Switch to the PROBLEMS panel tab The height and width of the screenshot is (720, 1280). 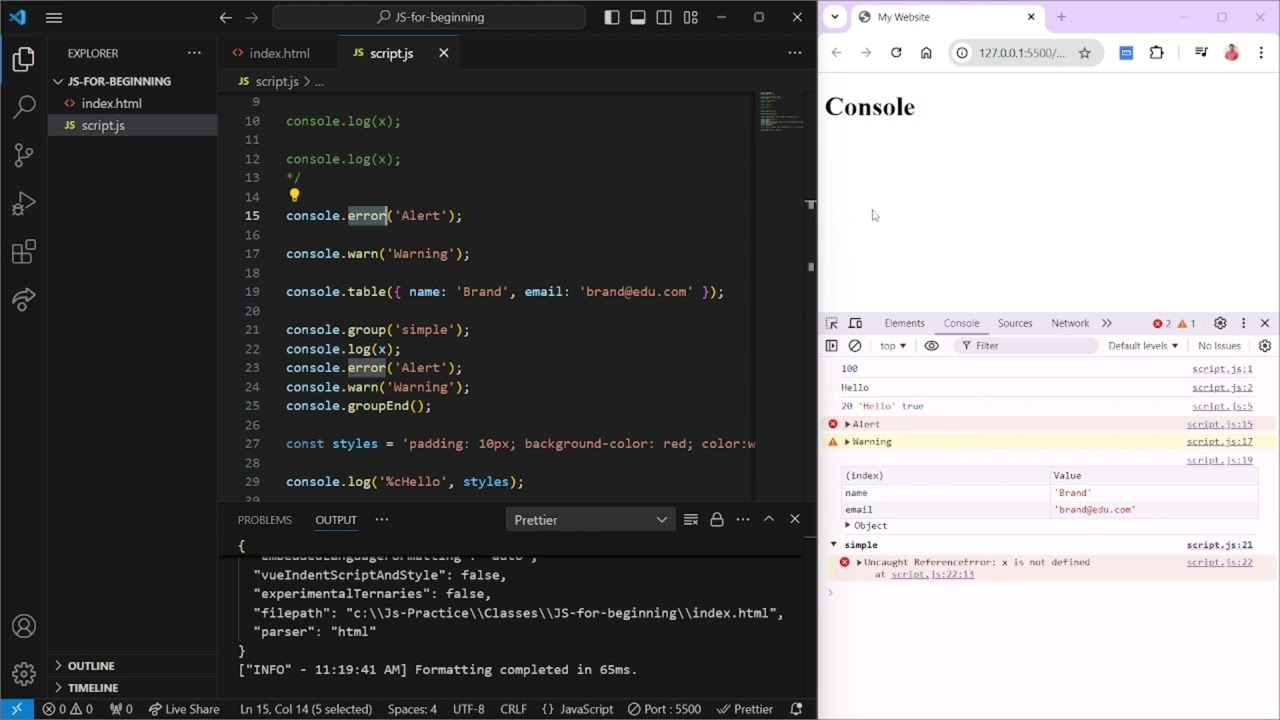coord(265,520)
